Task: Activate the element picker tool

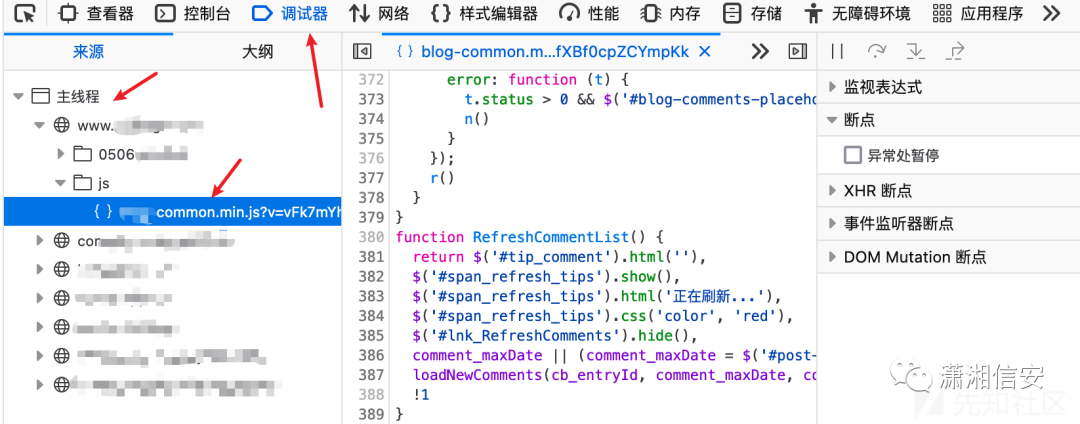Action: [25, 13]
